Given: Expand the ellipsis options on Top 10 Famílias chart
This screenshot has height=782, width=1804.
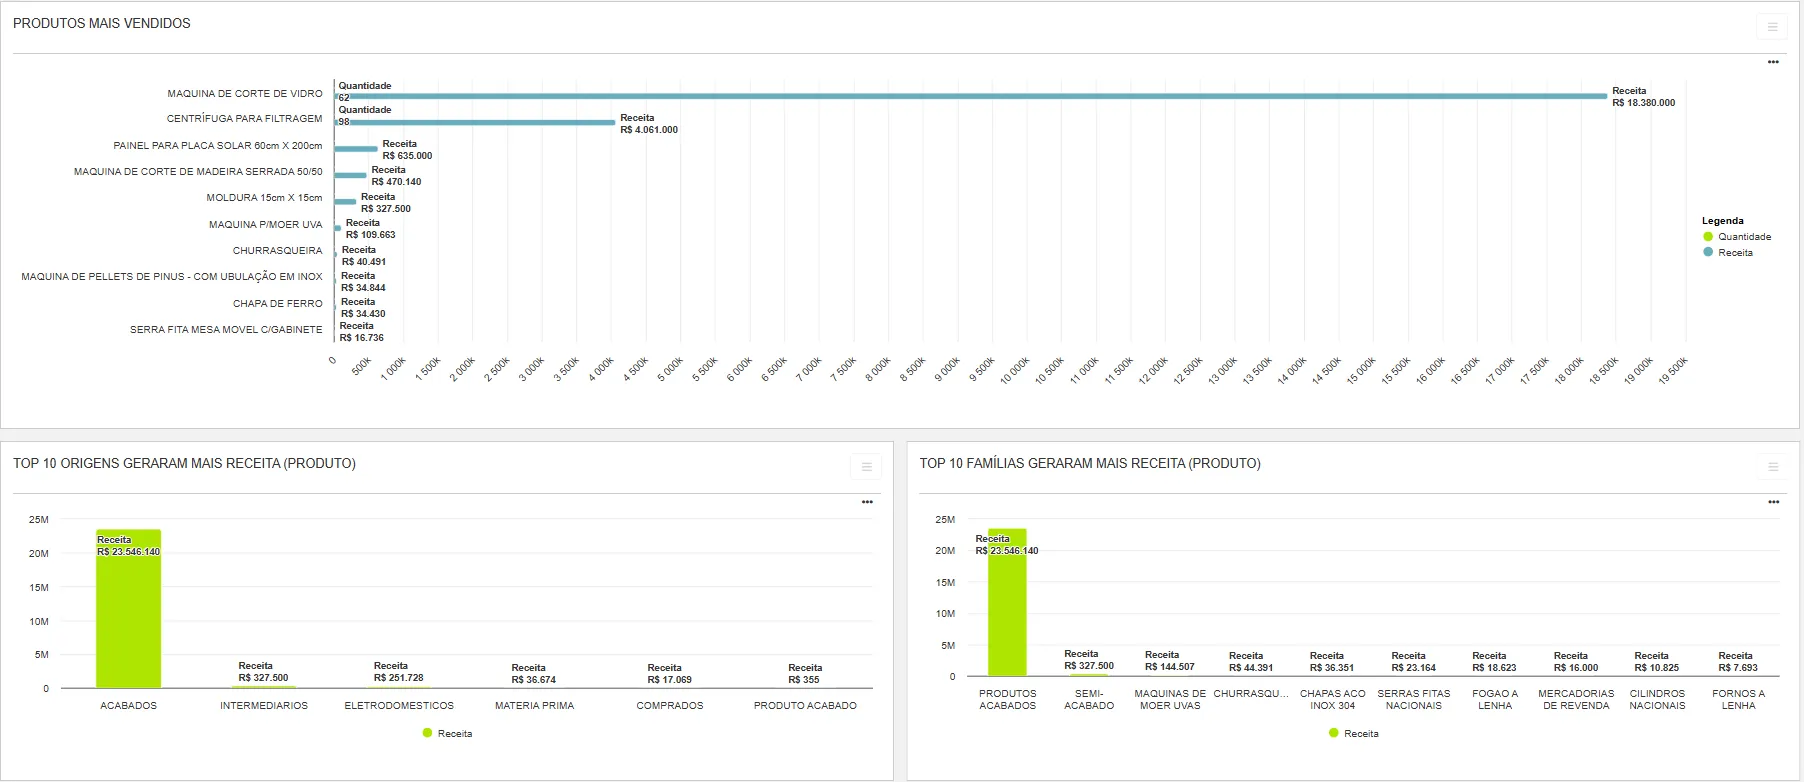Looking at the screenshot, I should click(x=1773, y=502).
